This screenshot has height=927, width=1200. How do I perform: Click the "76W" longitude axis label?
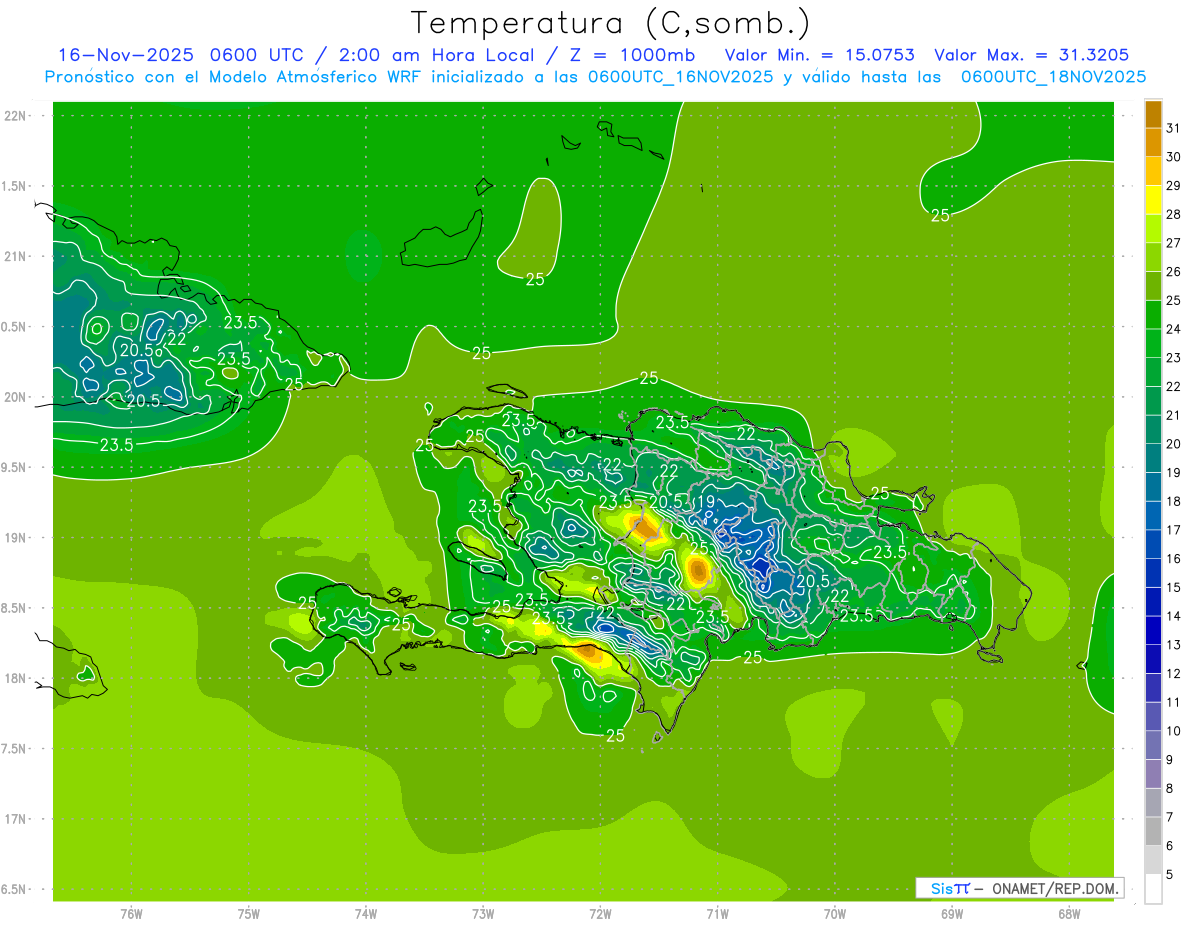131,914
